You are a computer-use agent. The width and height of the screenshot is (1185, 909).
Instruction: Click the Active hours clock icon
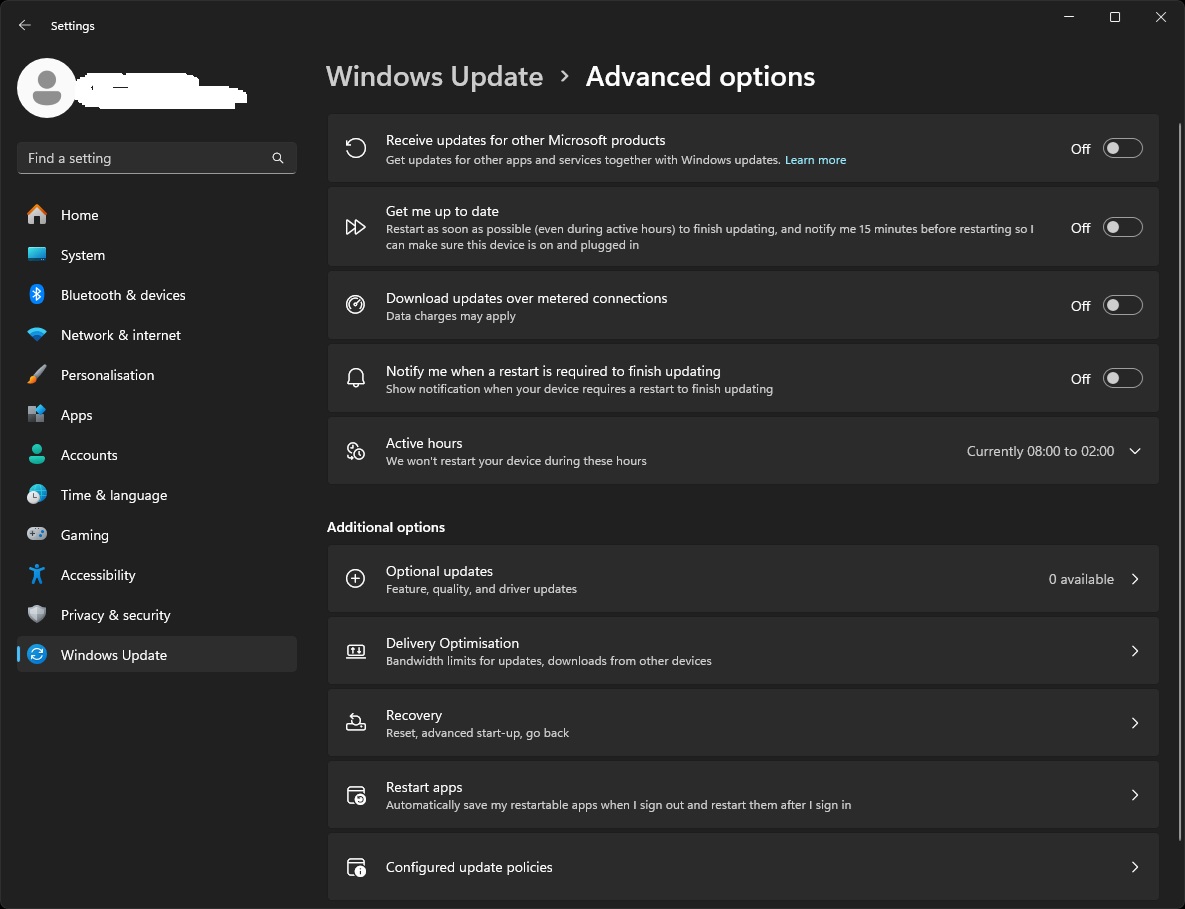point(356,451)
